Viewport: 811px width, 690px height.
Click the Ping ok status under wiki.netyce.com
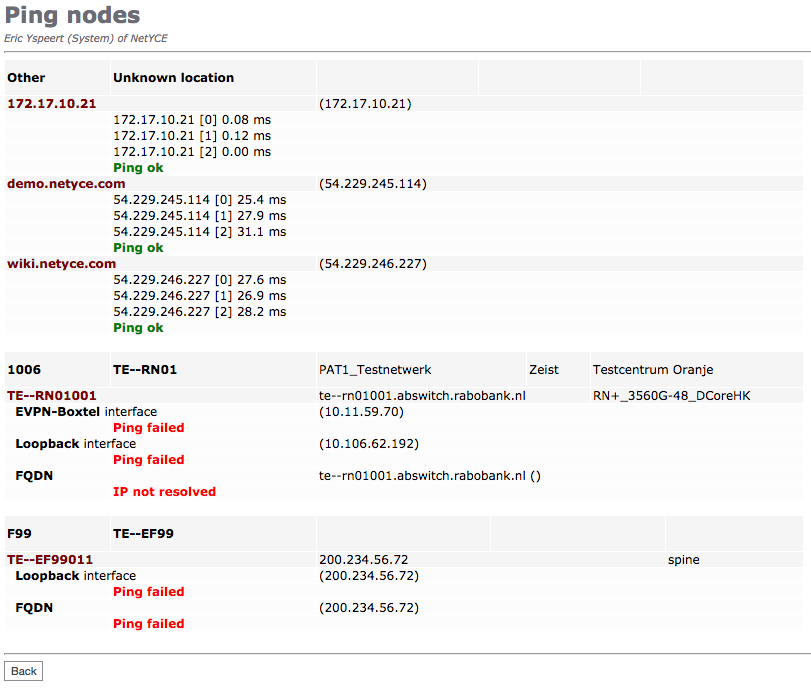[138, 327]
